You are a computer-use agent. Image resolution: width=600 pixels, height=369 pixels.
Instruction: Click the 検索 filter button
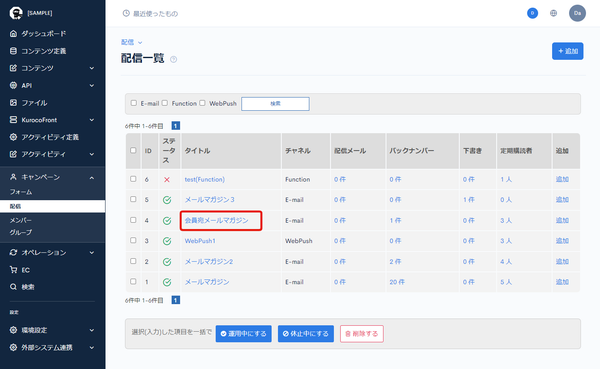click(275, 104)
